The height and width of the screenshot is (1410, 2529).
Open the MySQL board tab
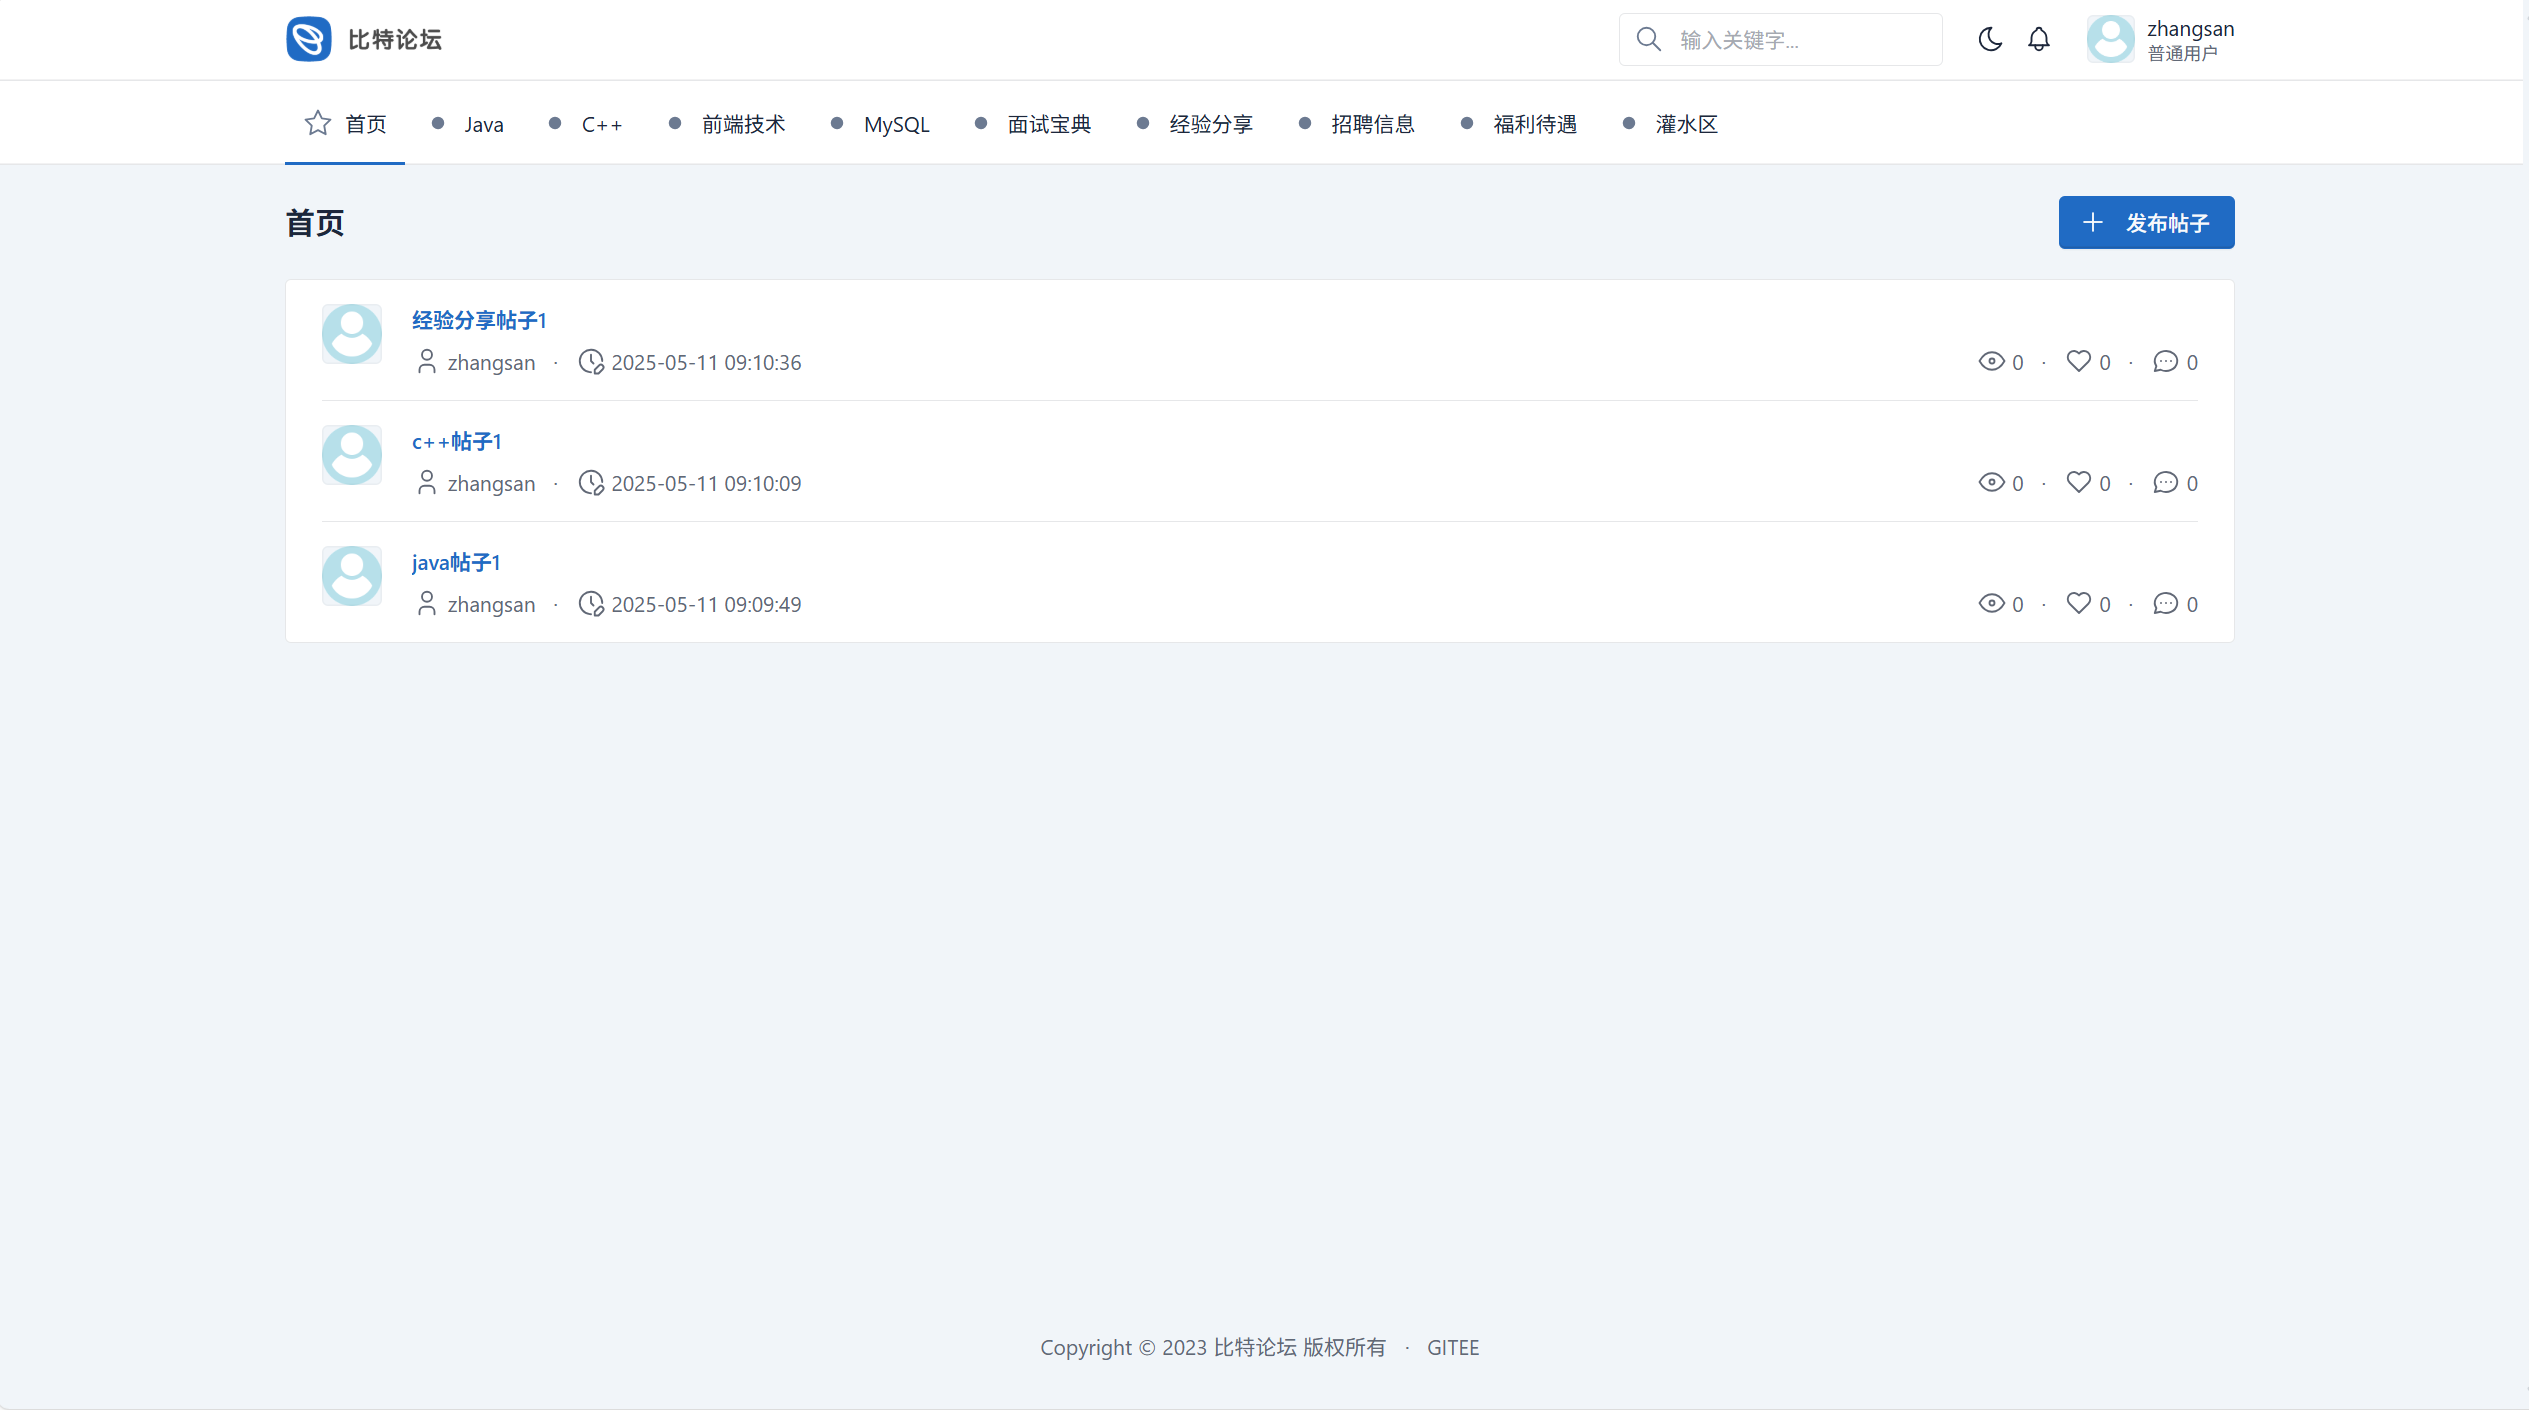(x=896, y=124)
